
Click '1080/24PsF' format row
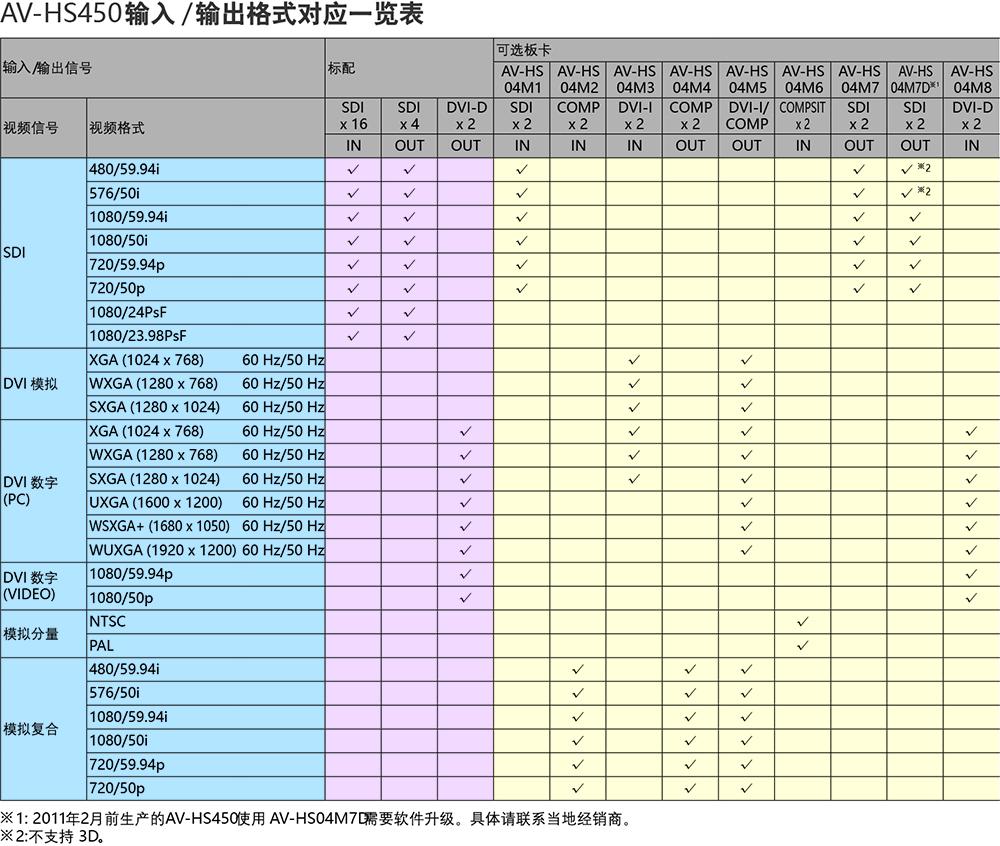tap(205, 312)
